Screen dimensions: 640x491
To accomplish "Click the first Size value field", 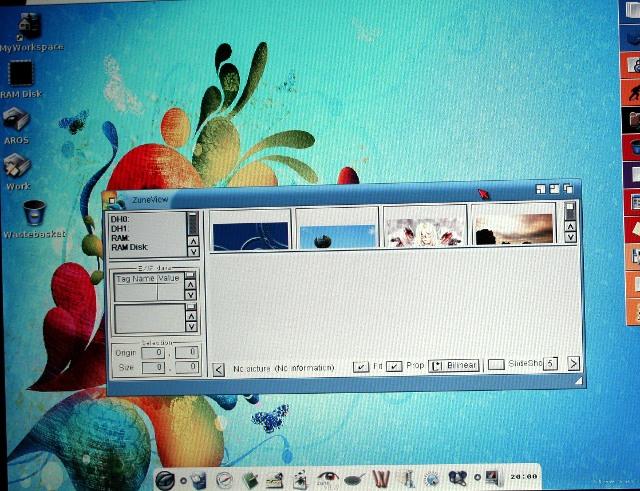I will 153,368.
